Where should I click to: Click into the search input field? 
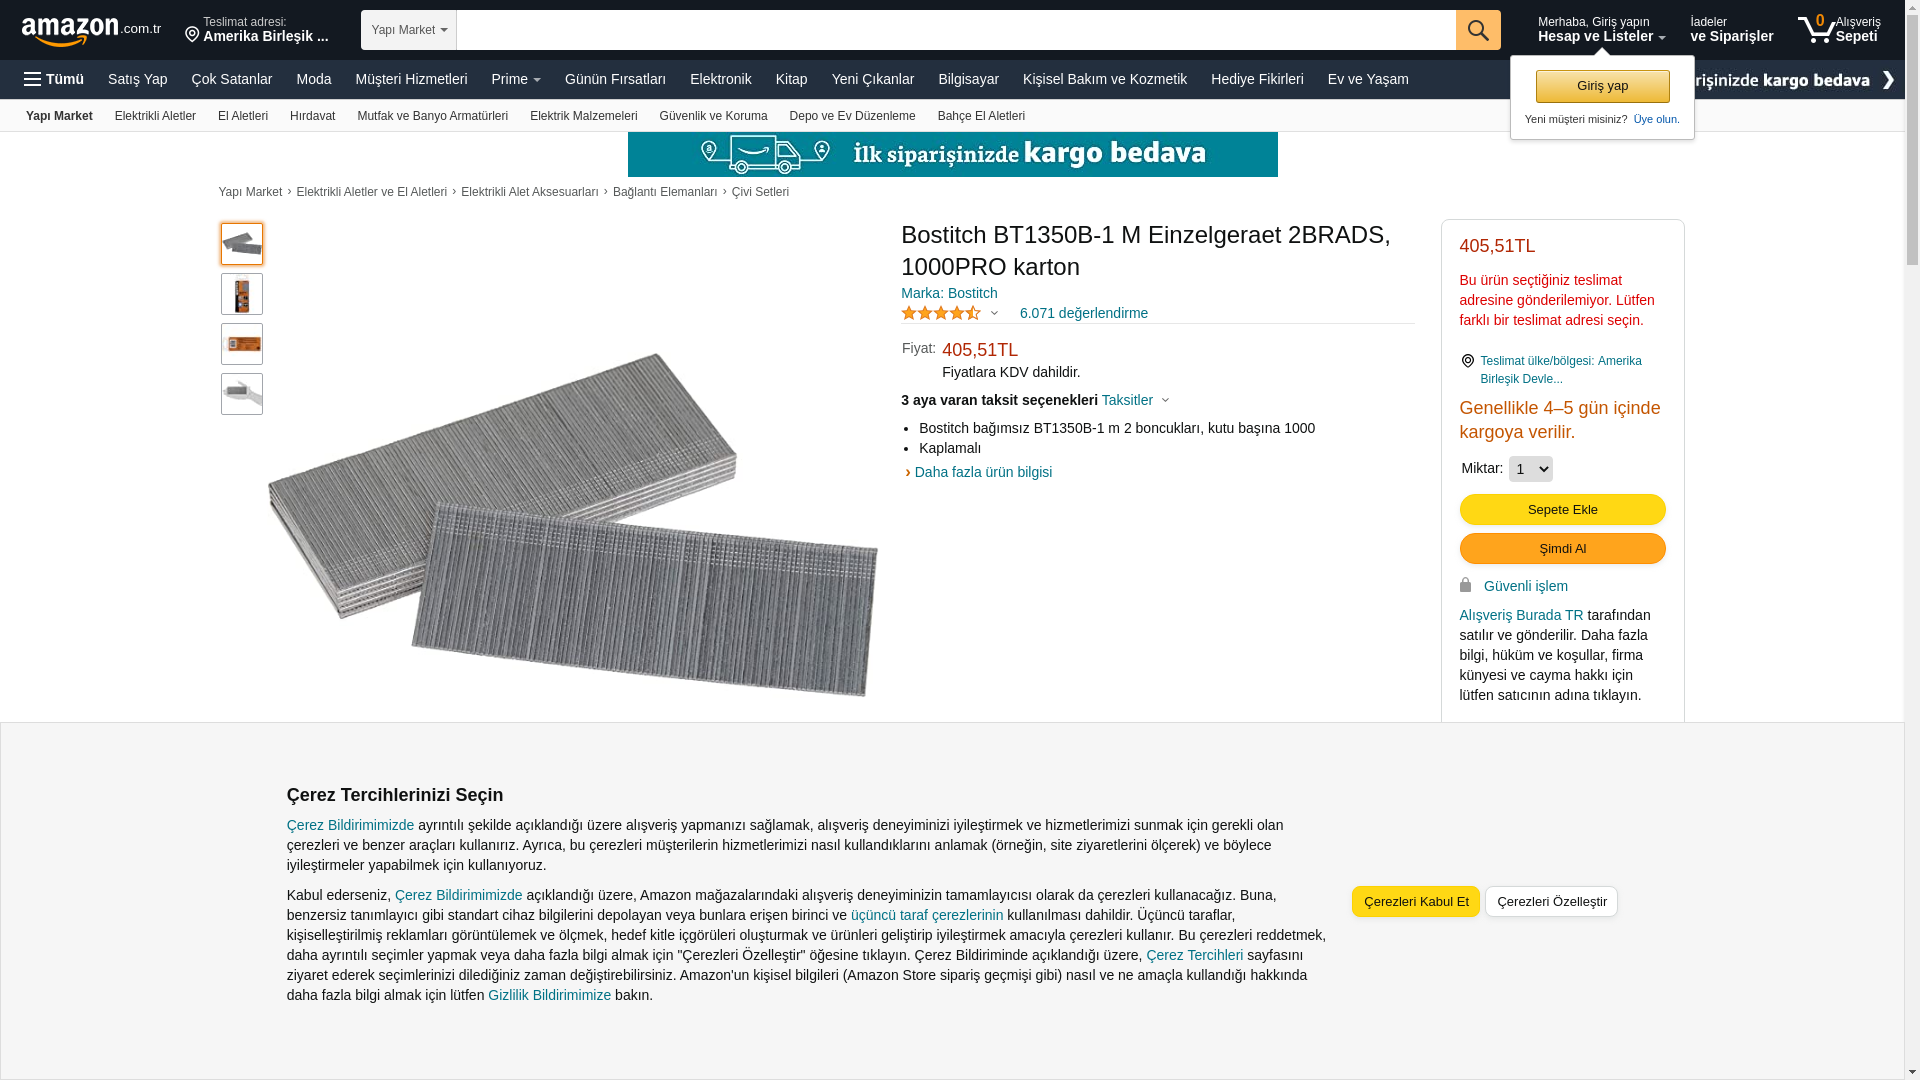955,30
